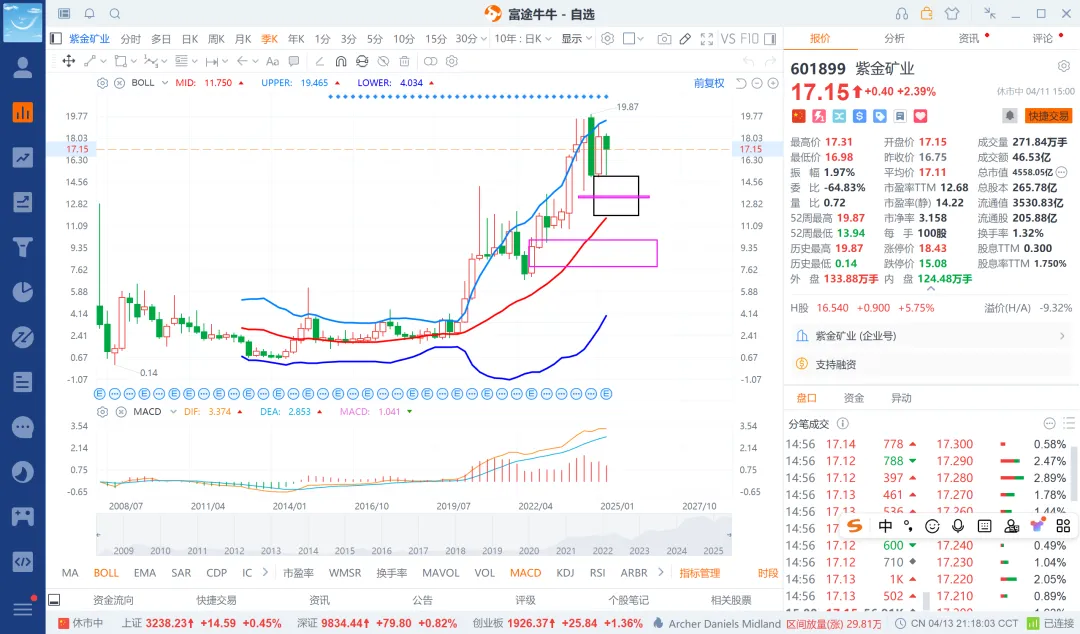This screenshot has height=634, width=1080.
Task: Click the screenshot camera icon in chart toolbar
Action: (664, 39)
